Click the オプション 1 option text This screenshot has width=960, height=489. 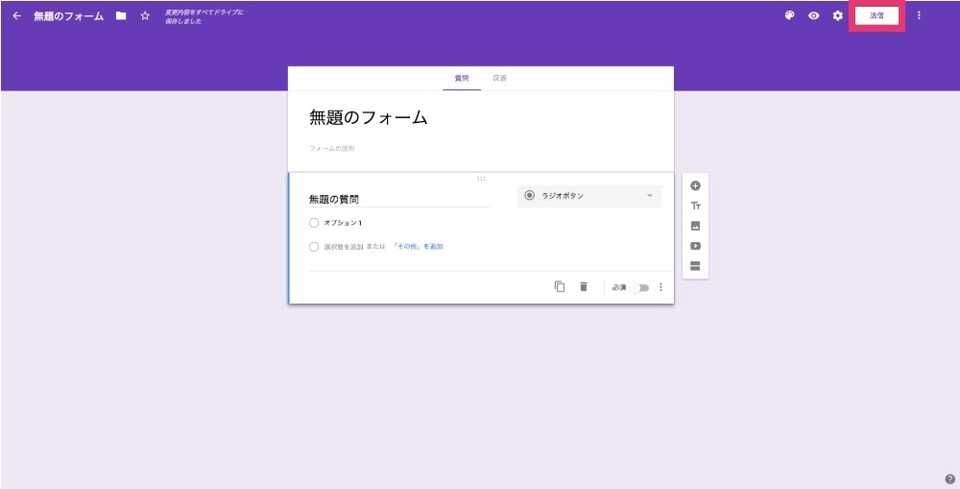(x=343, y=223)
